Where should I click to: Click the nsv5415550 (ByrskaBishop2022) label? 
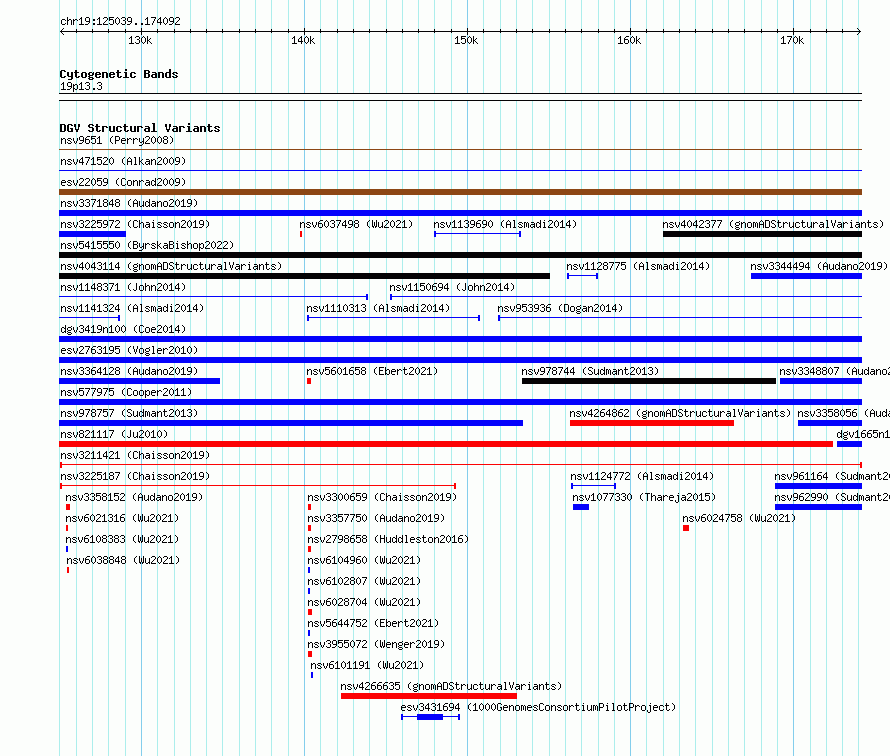pyautogui.click(x=147, y=245)
